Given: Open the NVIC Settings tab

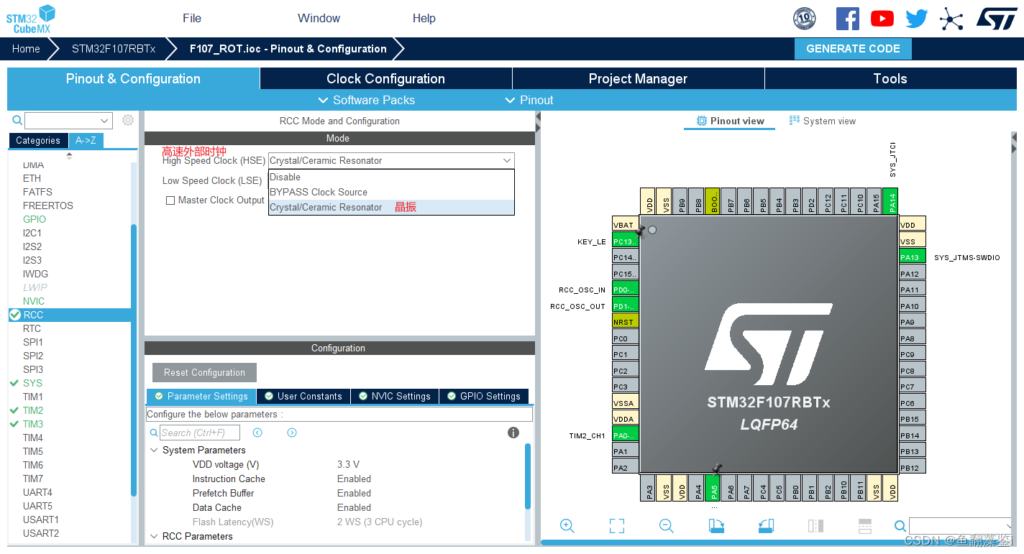Looking at the screenshot, I should pyautogui.click(x=394, y=396).
